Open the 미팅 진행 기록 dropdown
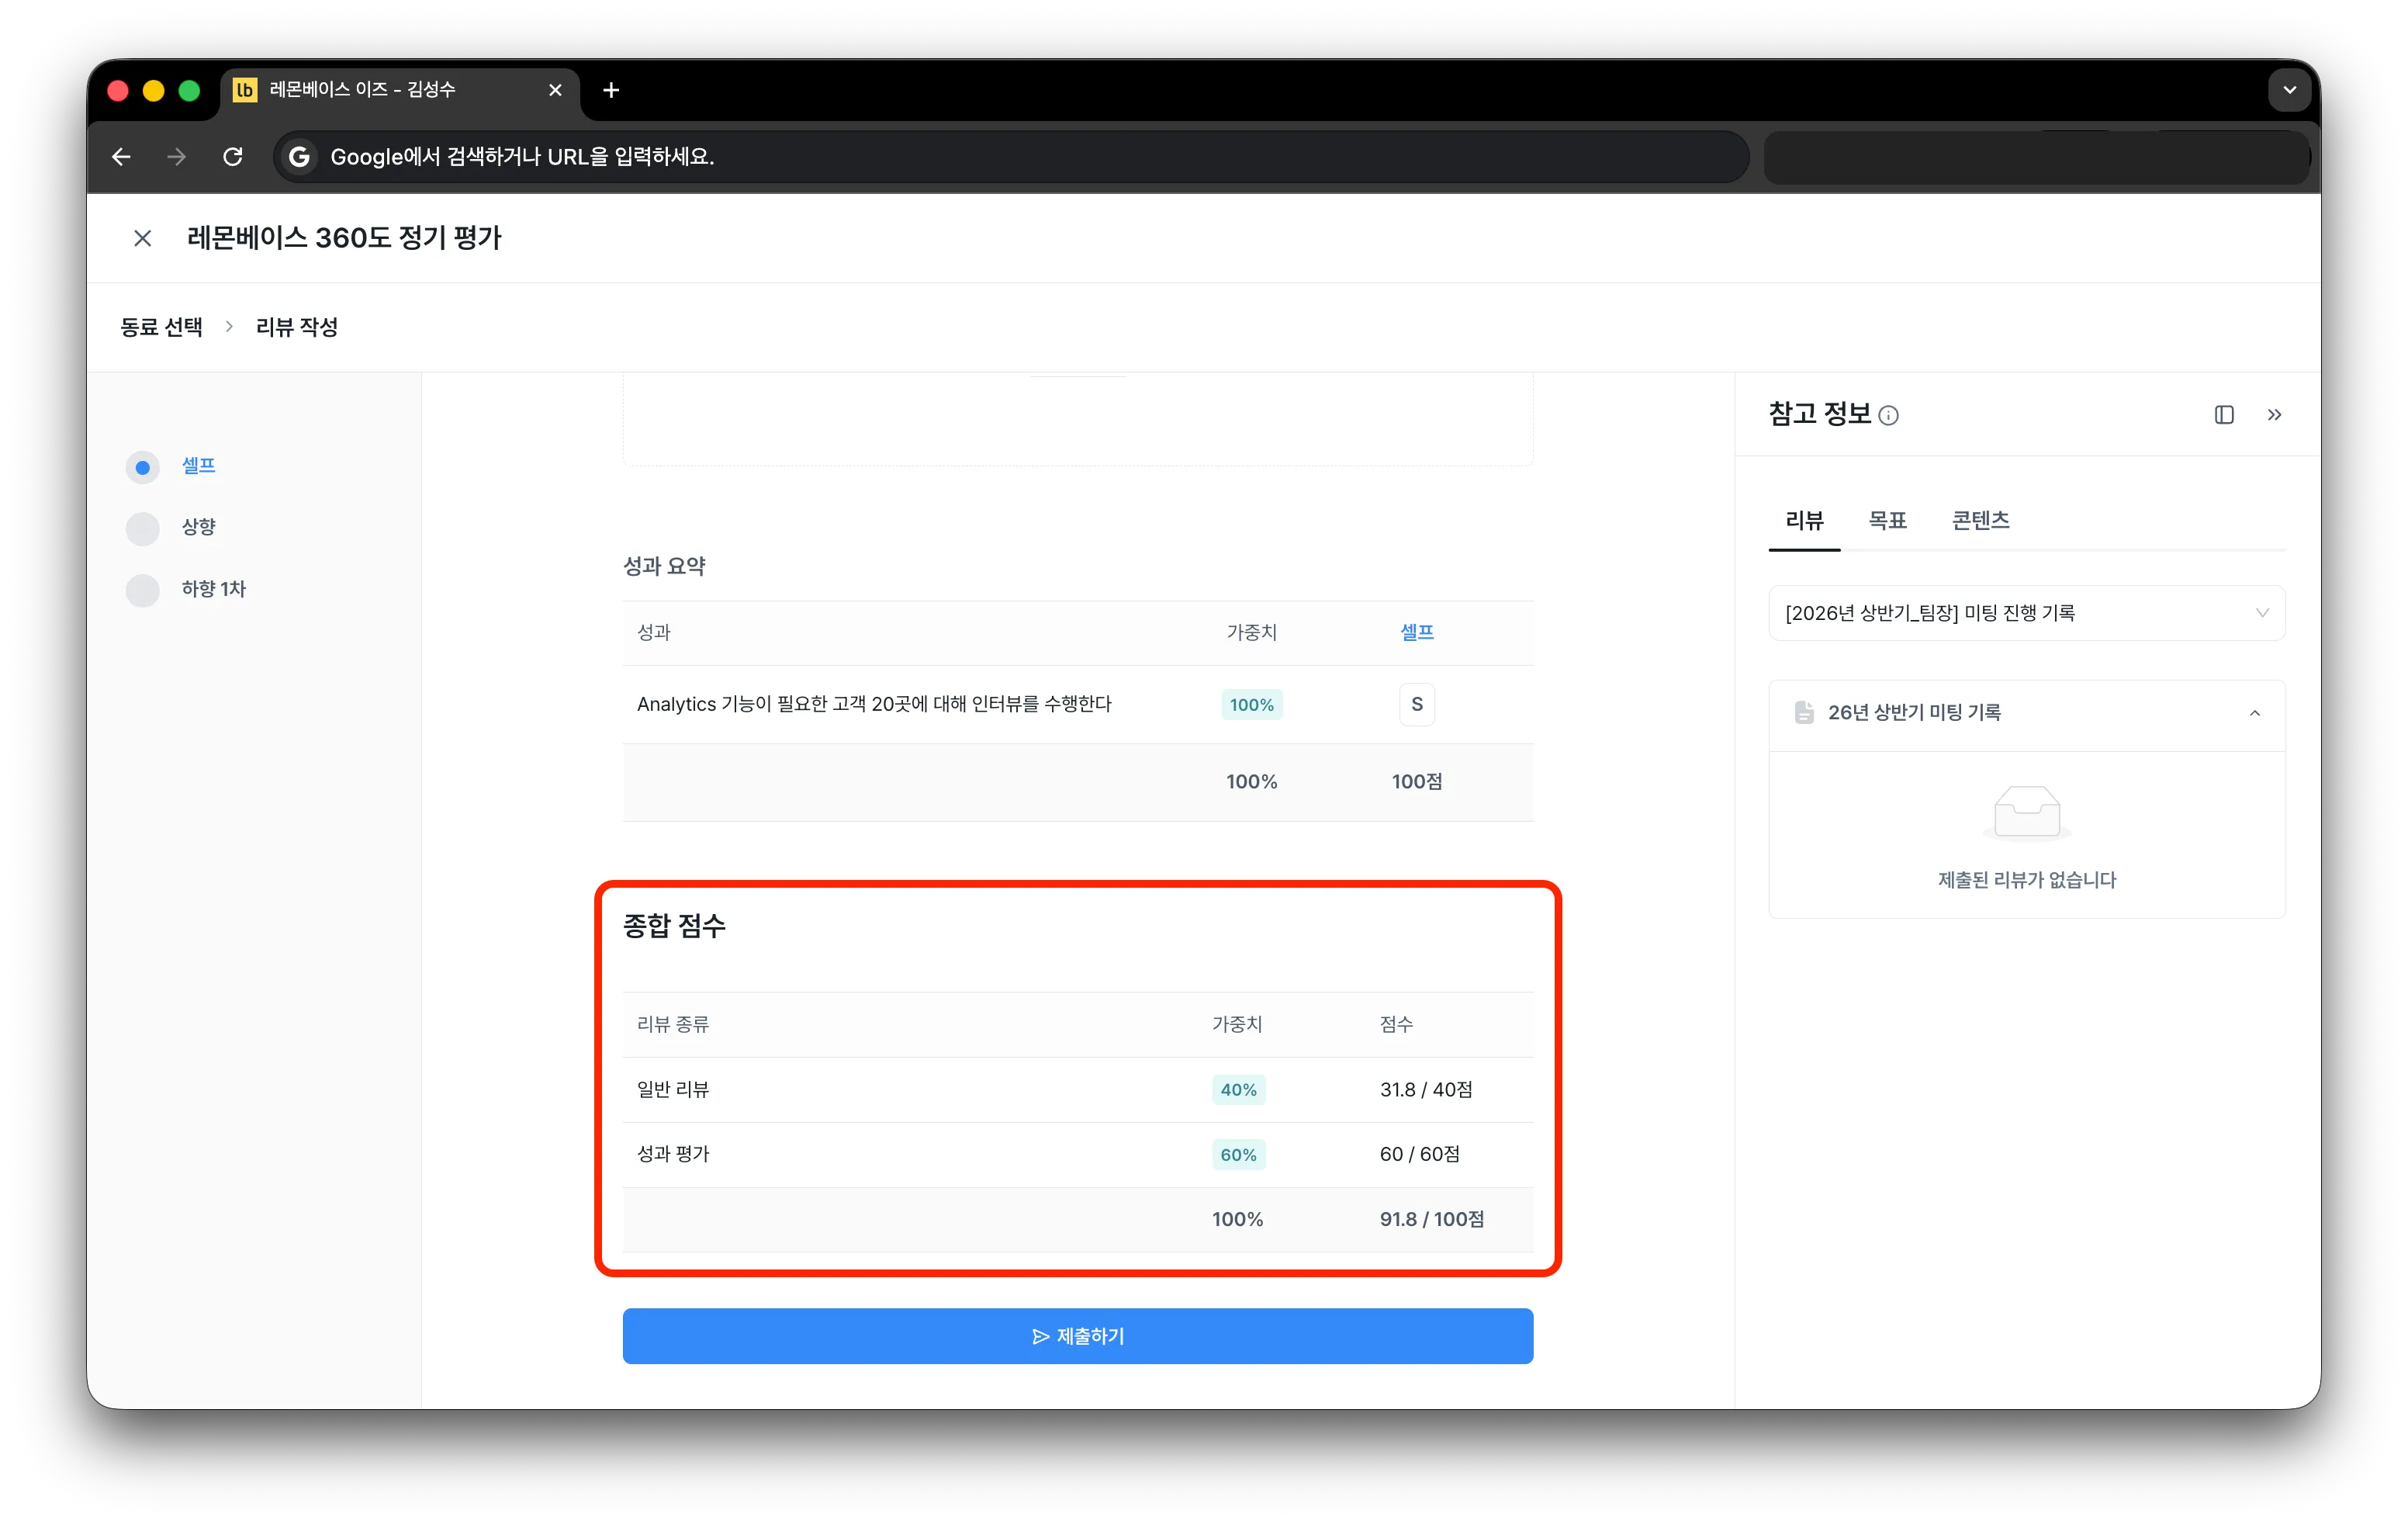Screen dimensions: 2408x1524 (2026, 613)
